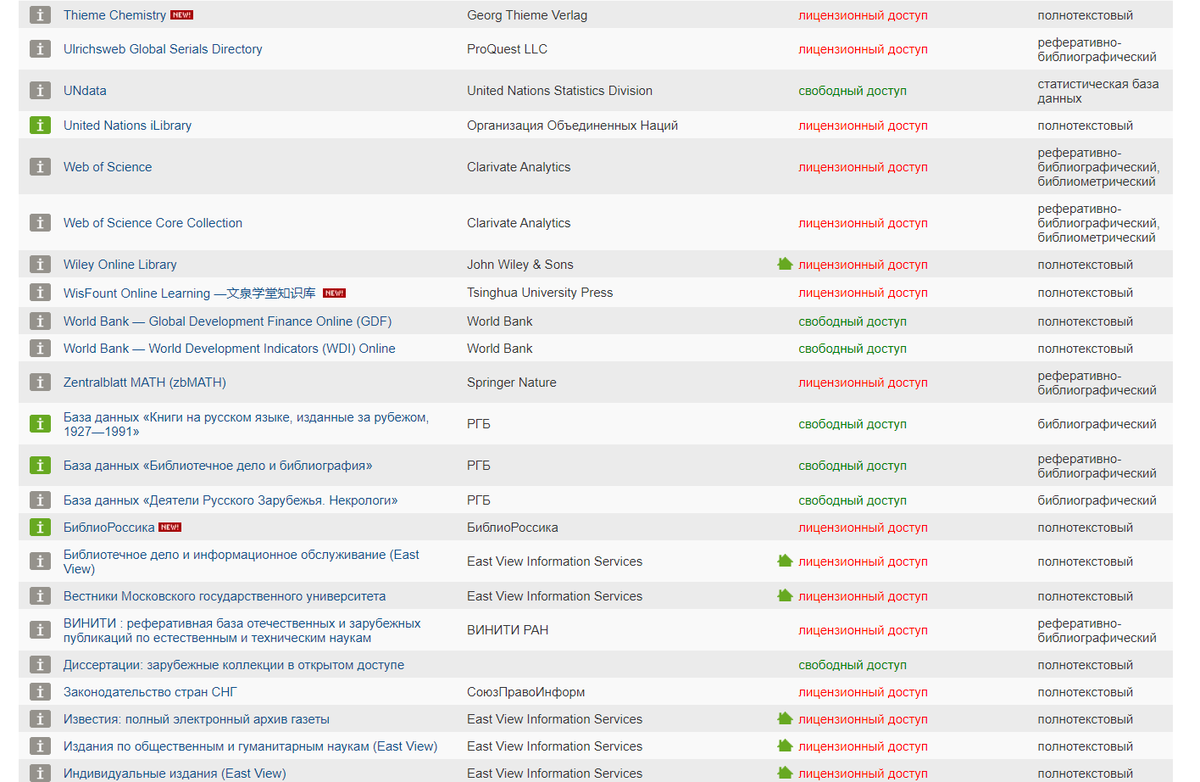1200x782 pixels.
Task: Click info icon for WisFount Online Learning
Action: coord(40,293)
